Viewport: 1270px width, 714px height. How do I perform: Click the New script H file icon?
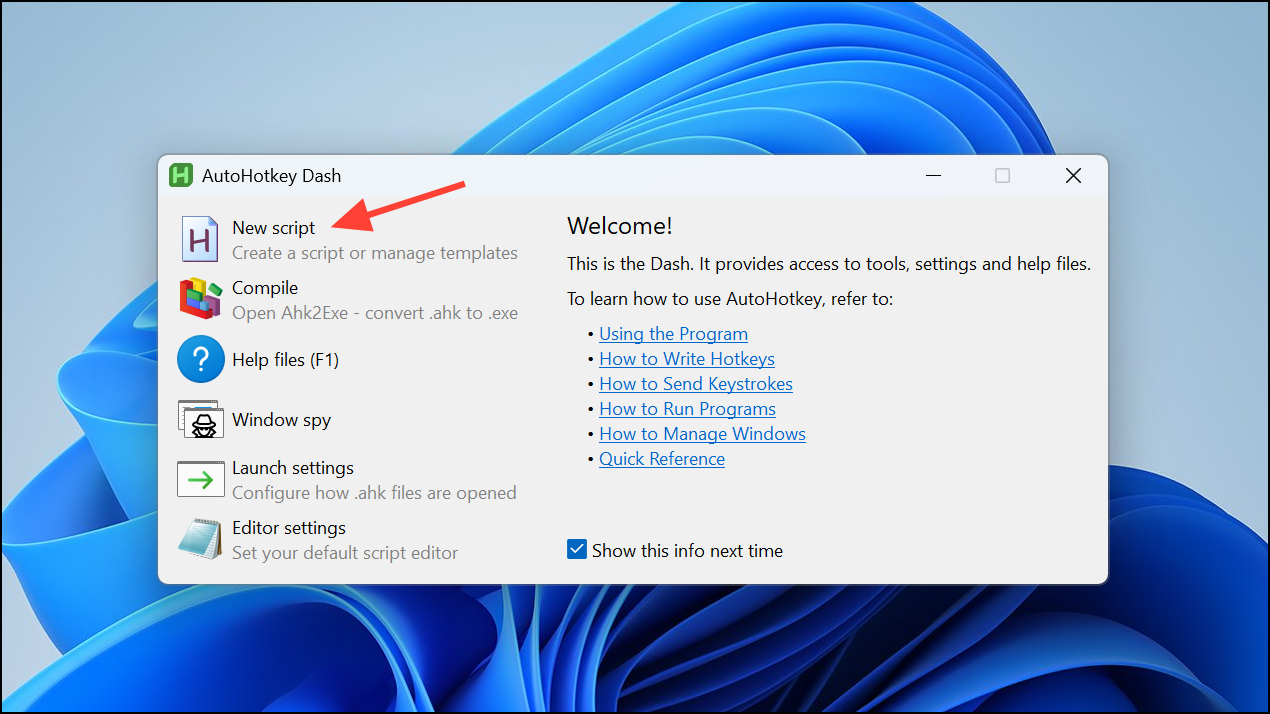pos(199,239)
